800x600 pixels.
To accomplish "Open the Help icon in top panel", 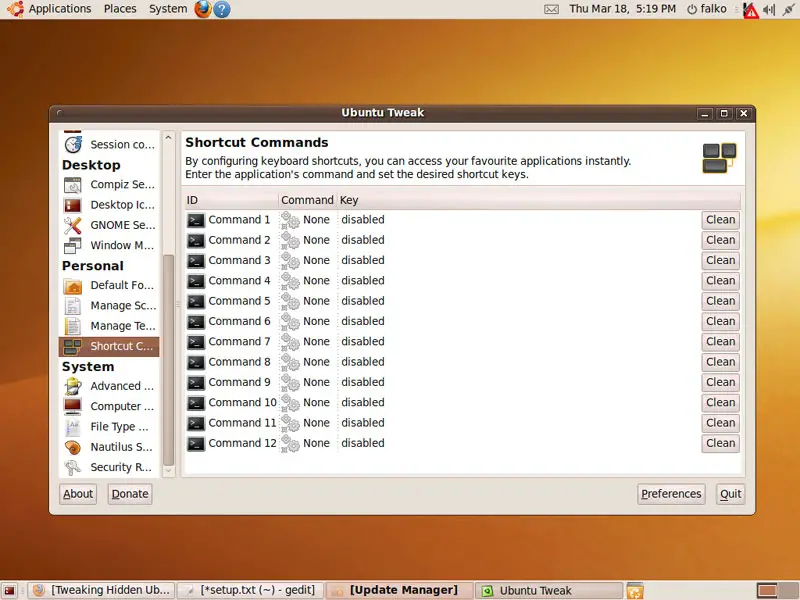I will tap(221, 9).
